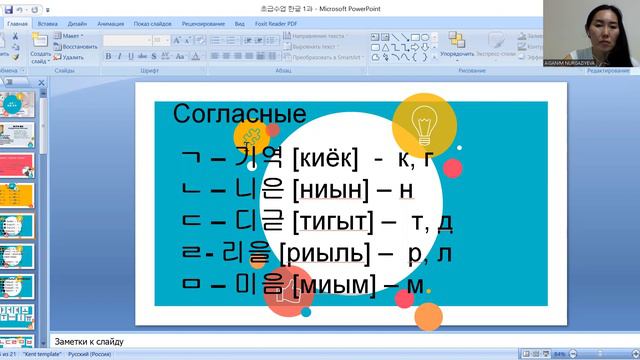Open Упорядочить arrange menu

point(457,46)
